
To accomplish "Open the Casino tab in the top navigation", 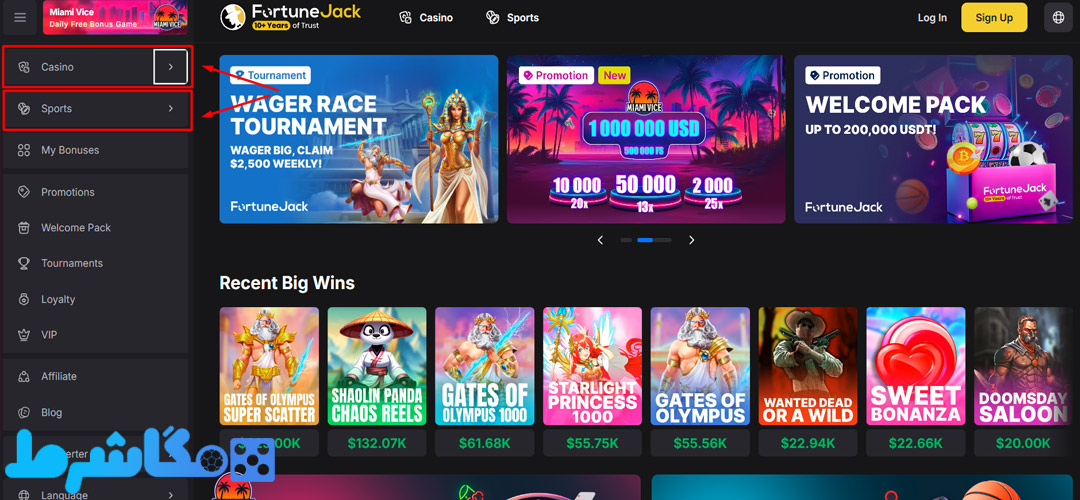I will (x=426, y=18).
